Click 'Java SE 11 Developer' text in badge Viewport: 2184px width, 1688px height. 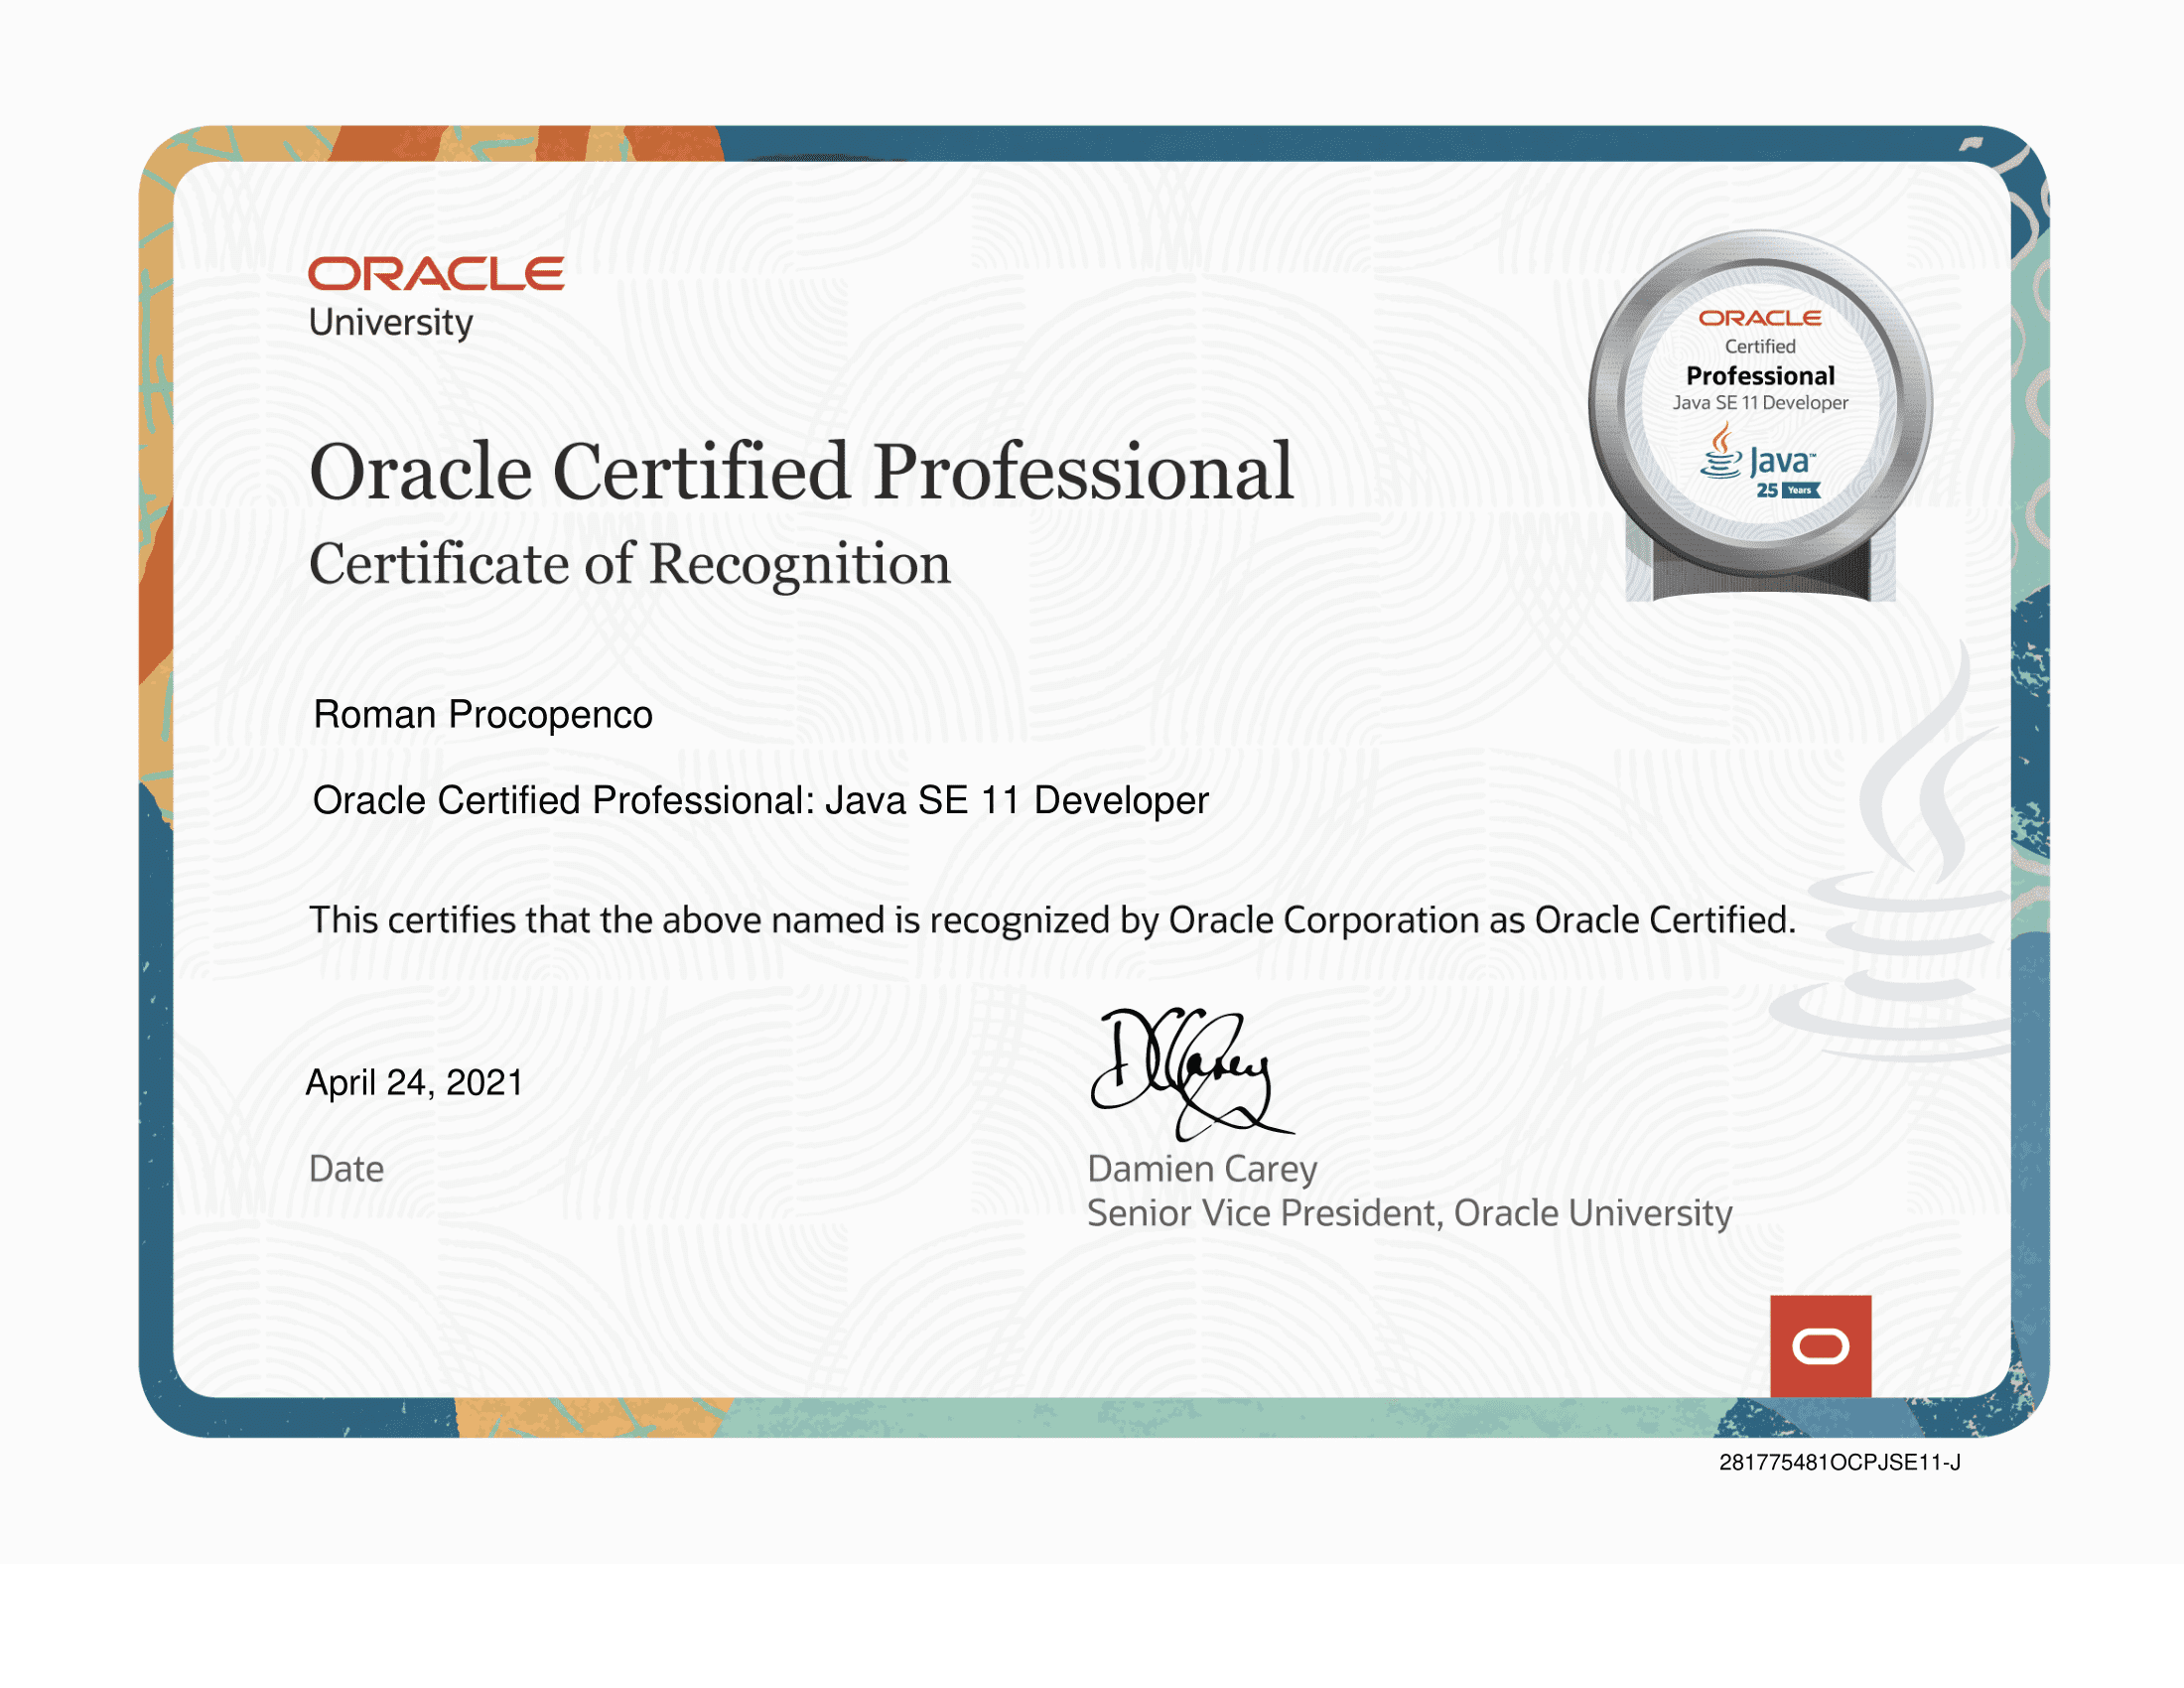point(1760,403)
